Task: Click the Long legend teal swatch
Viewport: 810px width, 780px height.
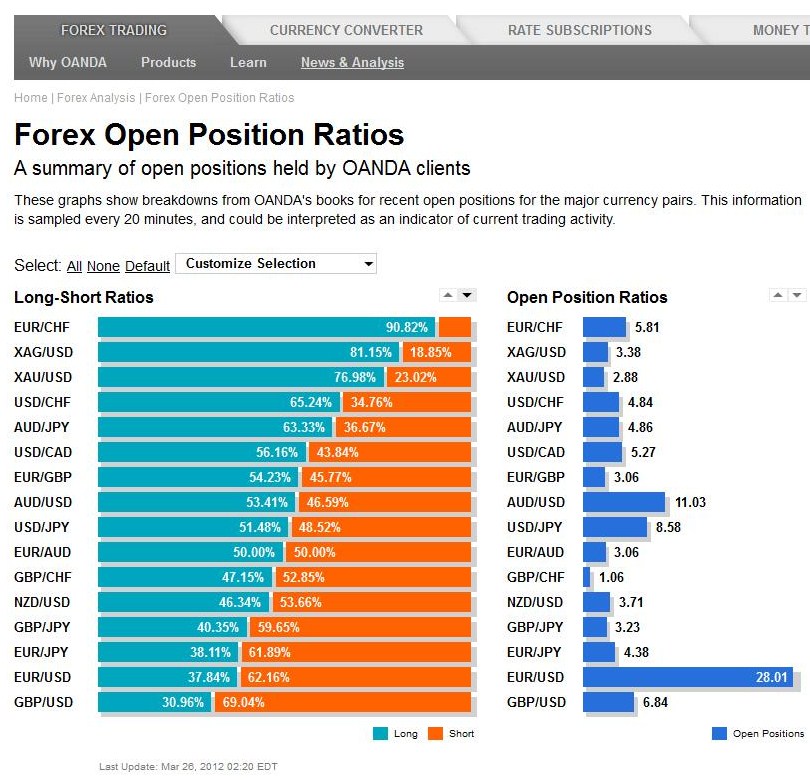Action: [380, 734]
